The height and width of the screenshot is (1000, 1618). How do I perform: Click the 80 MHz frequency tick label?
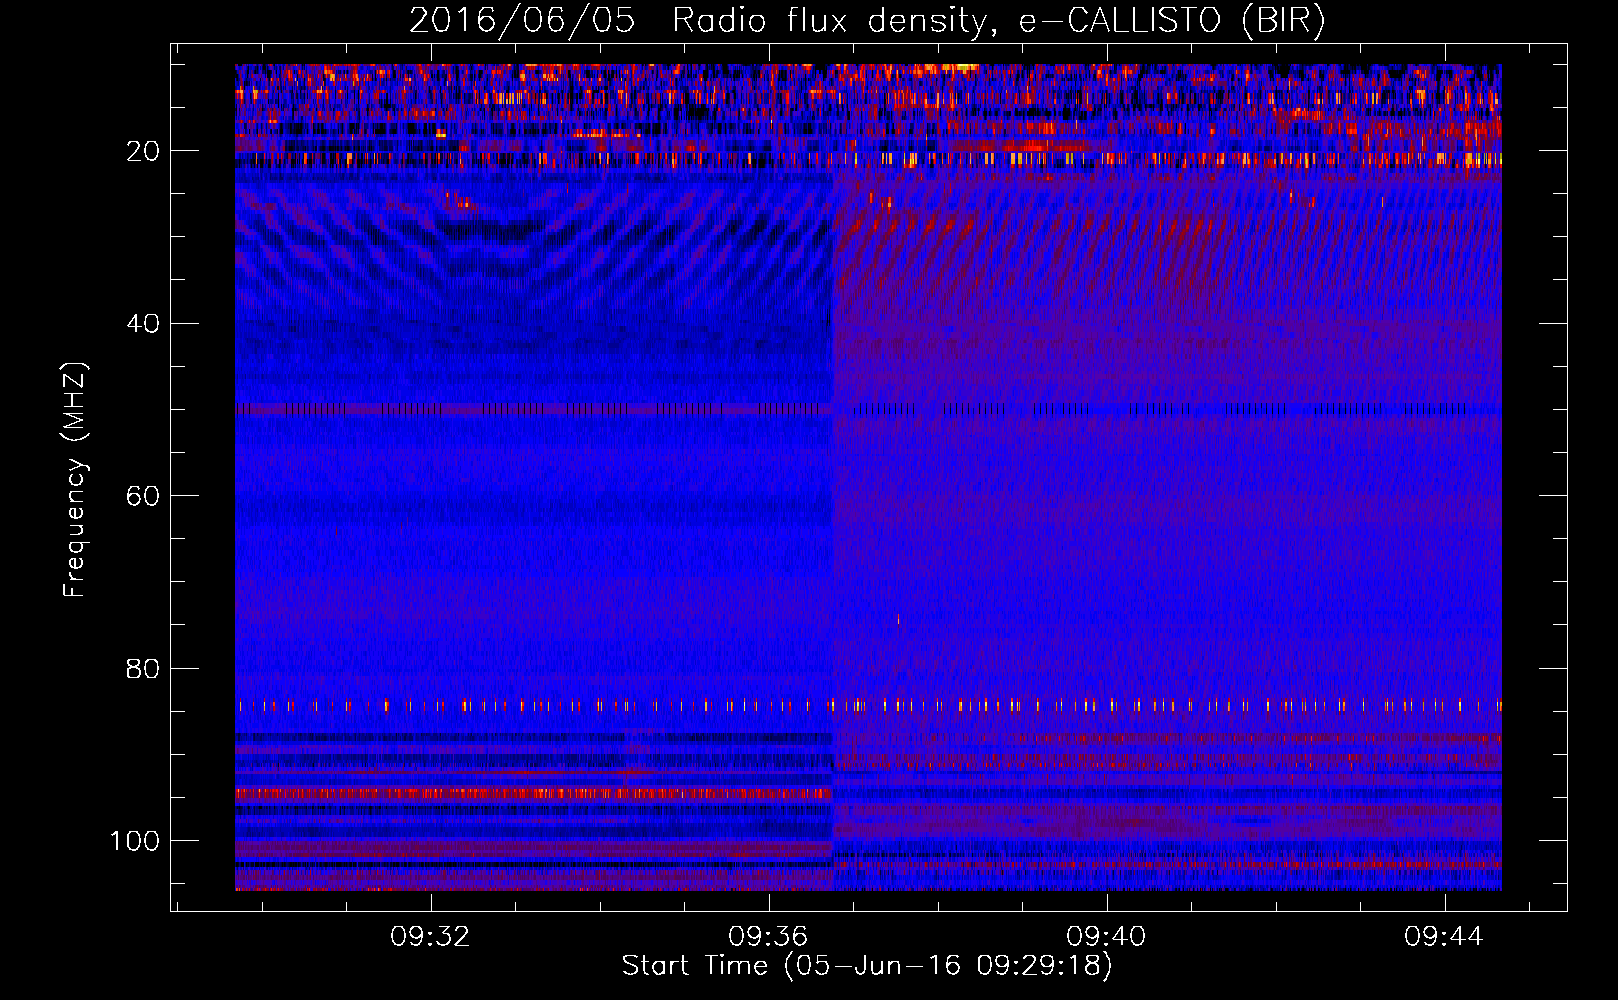pos(143,668)
